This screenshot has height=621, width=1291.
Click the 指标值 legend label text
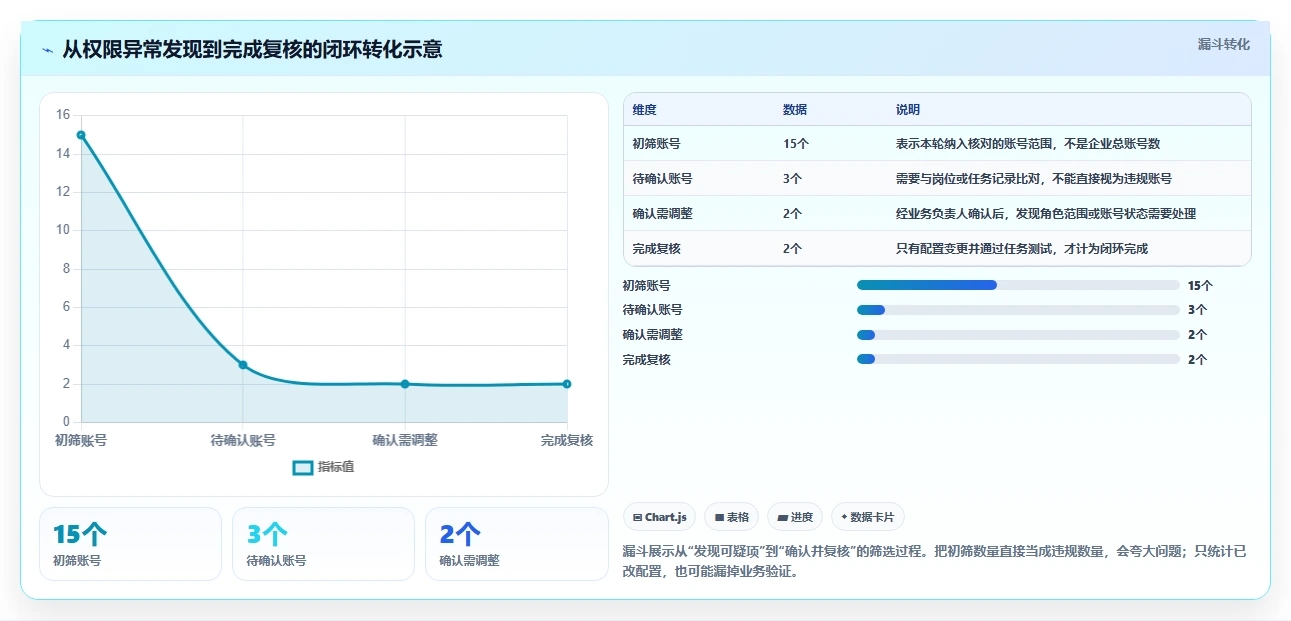(x=336, y=467)
